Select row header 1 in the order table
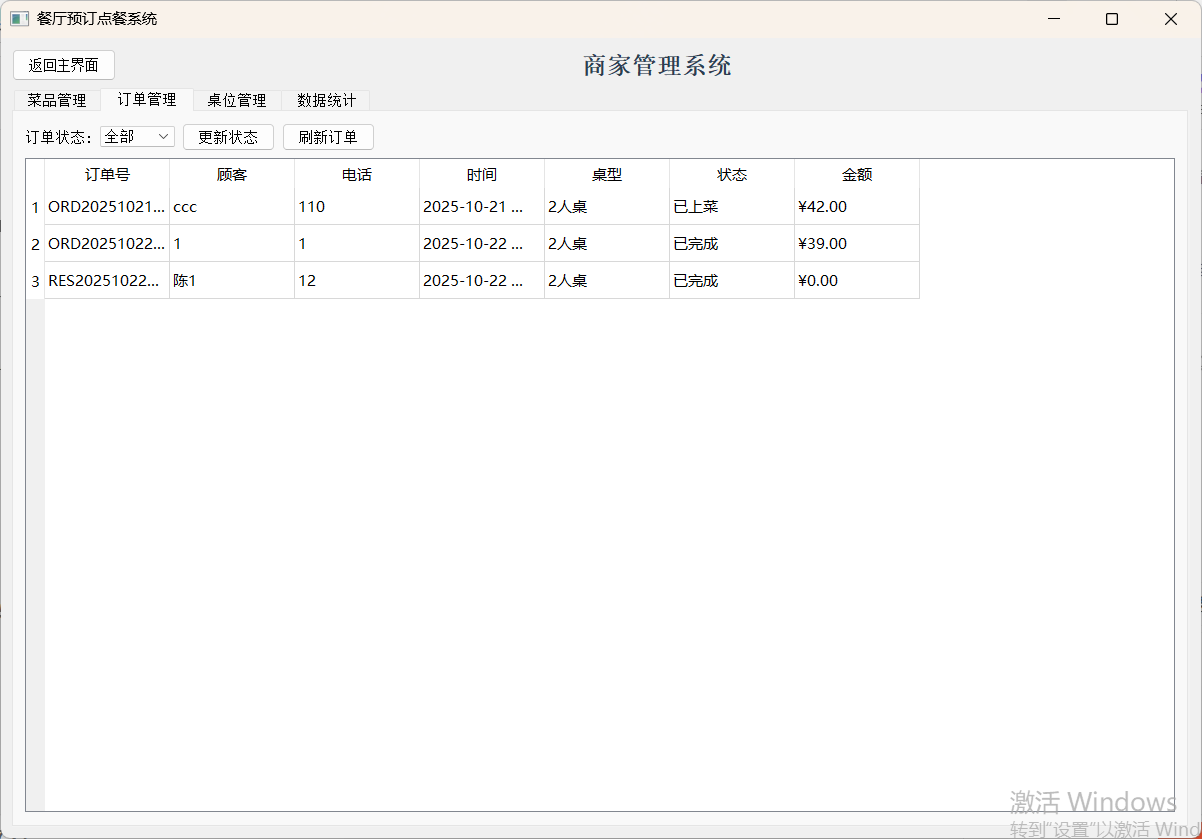 pyautogui.click(x=35, y=207)
